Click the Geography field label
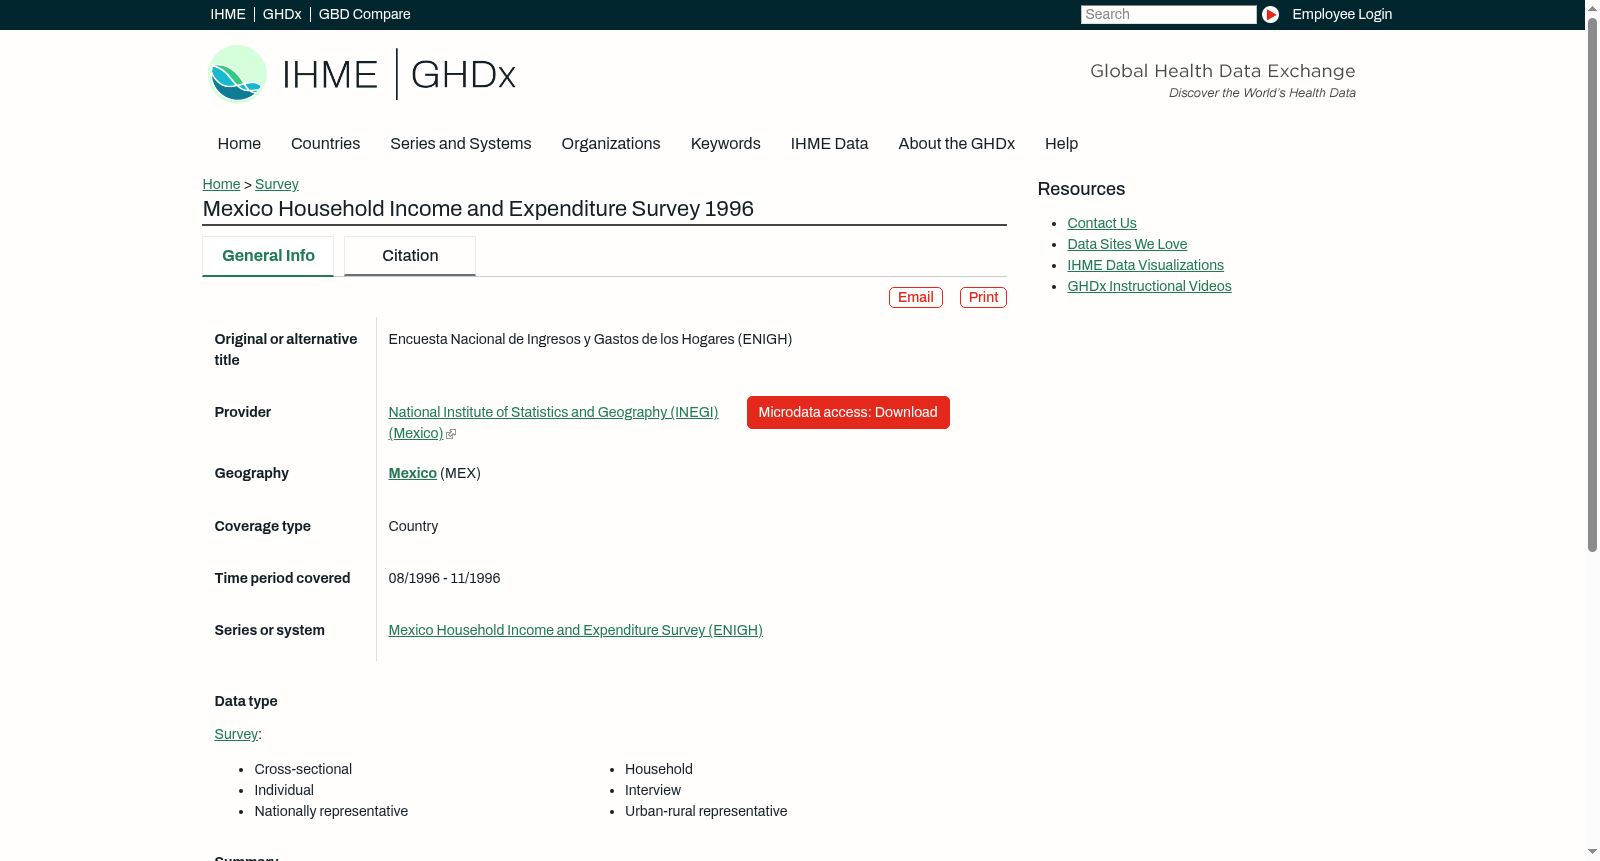 tap(252, 473)
